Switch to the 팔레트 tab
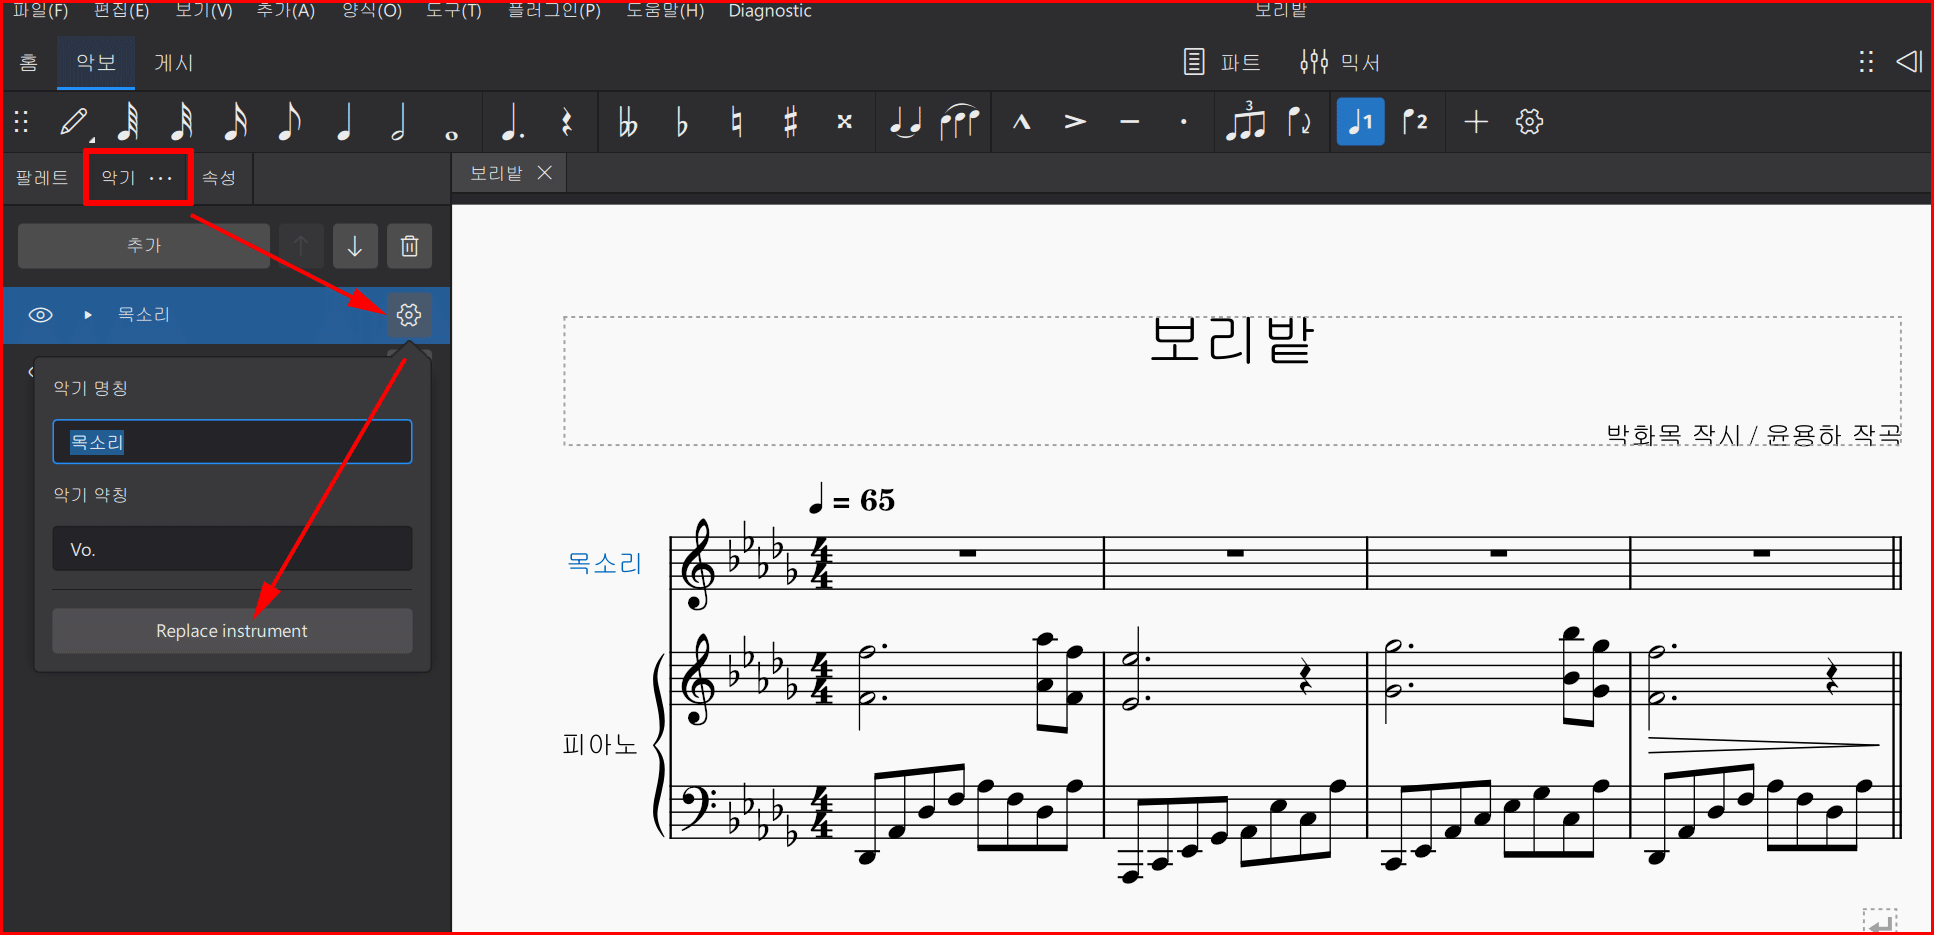 click(42, 178)
